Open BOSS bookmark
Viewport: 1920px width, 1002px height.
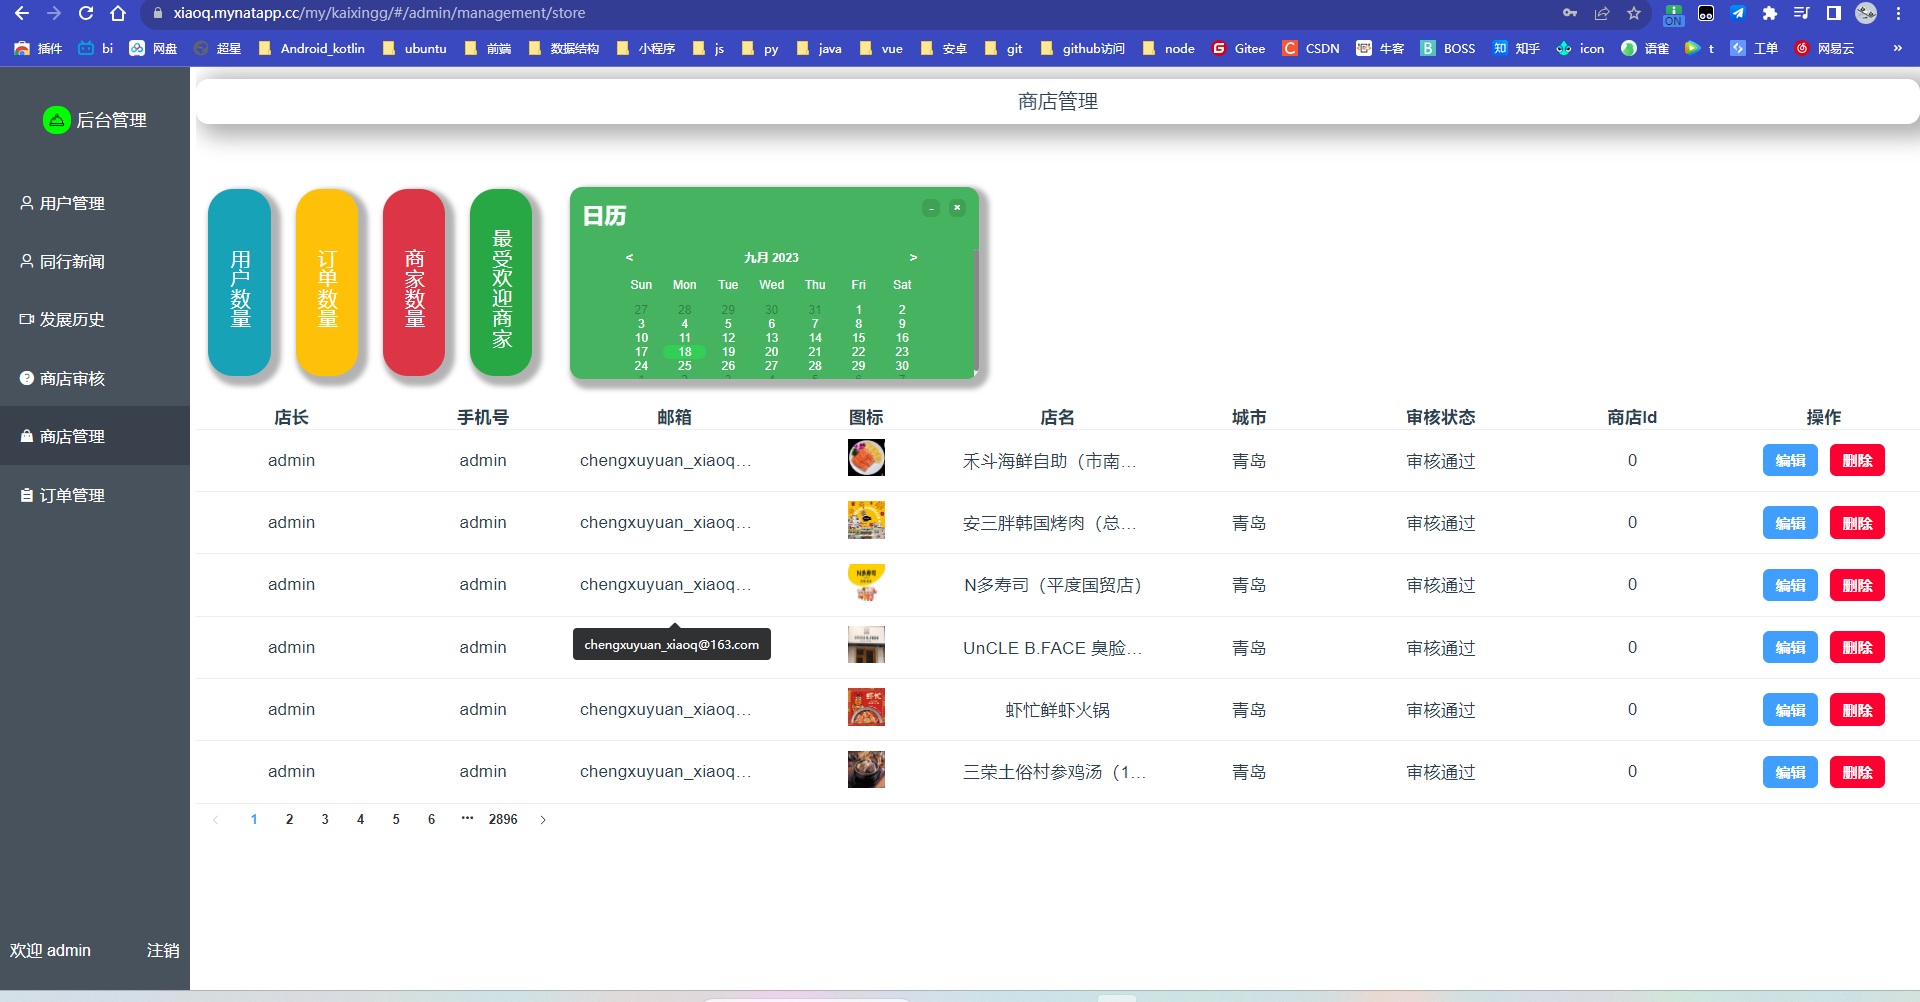click(1448, 48)
